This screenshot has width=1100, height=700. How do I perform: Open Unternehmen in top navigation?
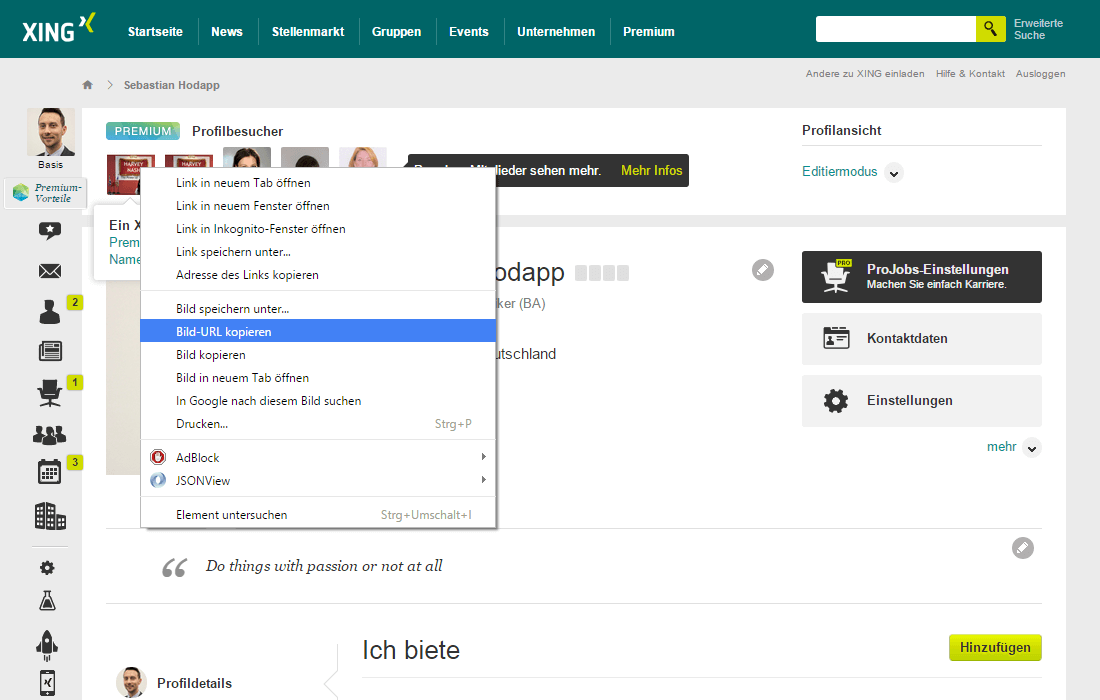[556, 32]
